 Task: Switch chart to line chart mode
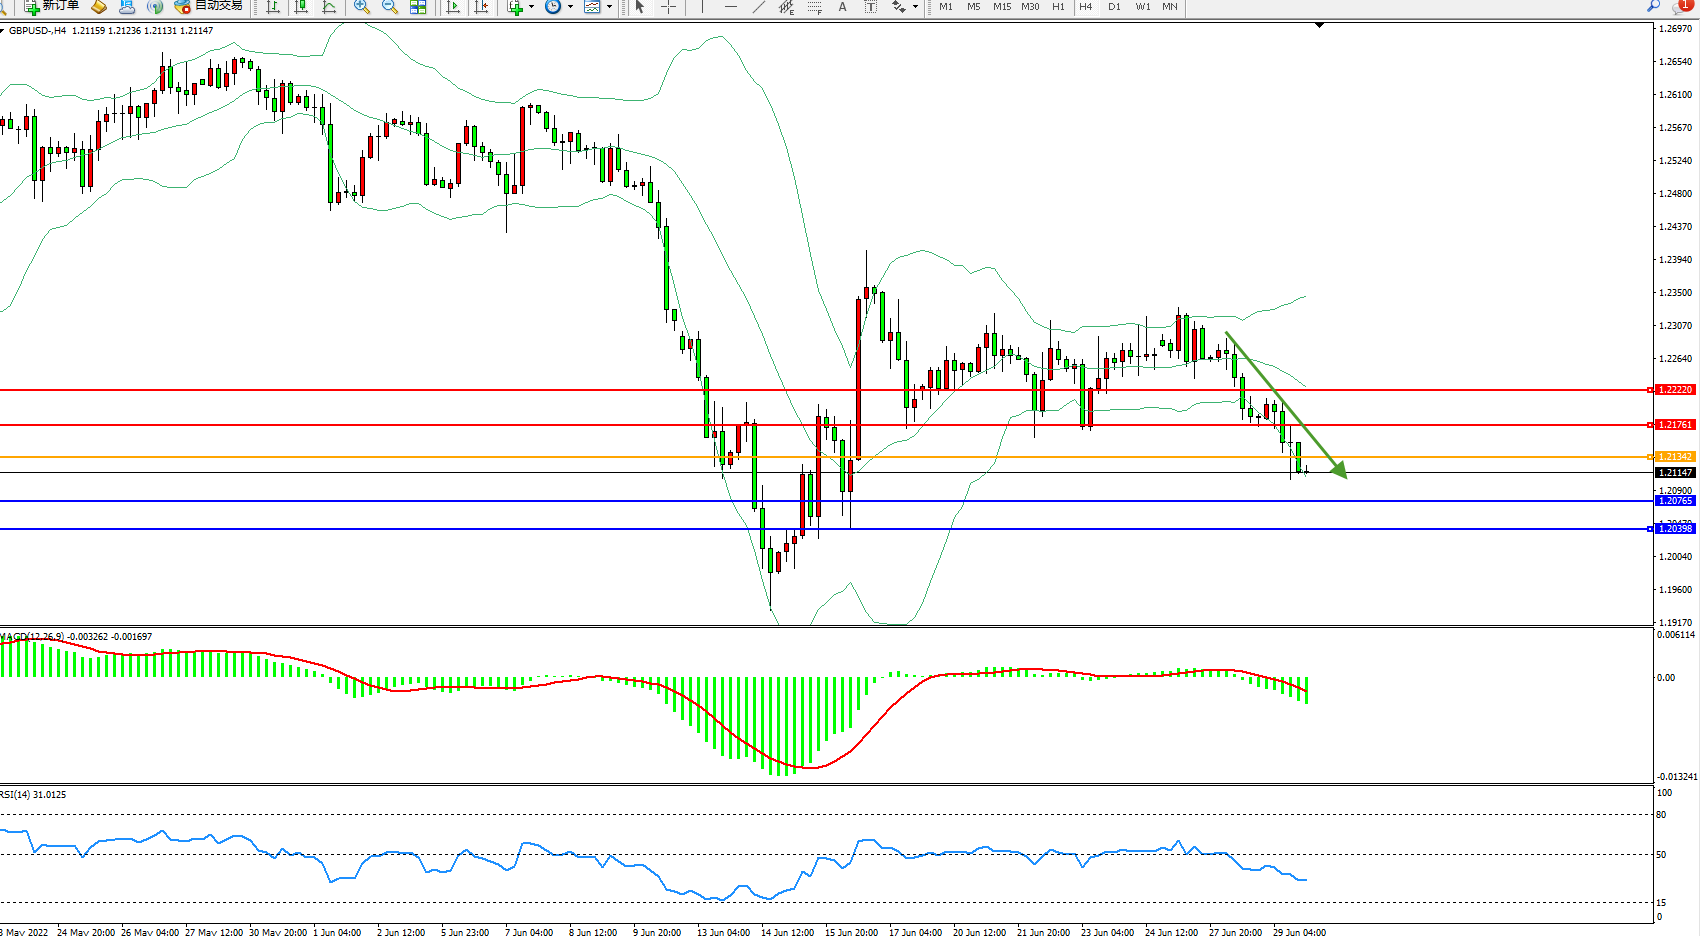coord(329,7)
